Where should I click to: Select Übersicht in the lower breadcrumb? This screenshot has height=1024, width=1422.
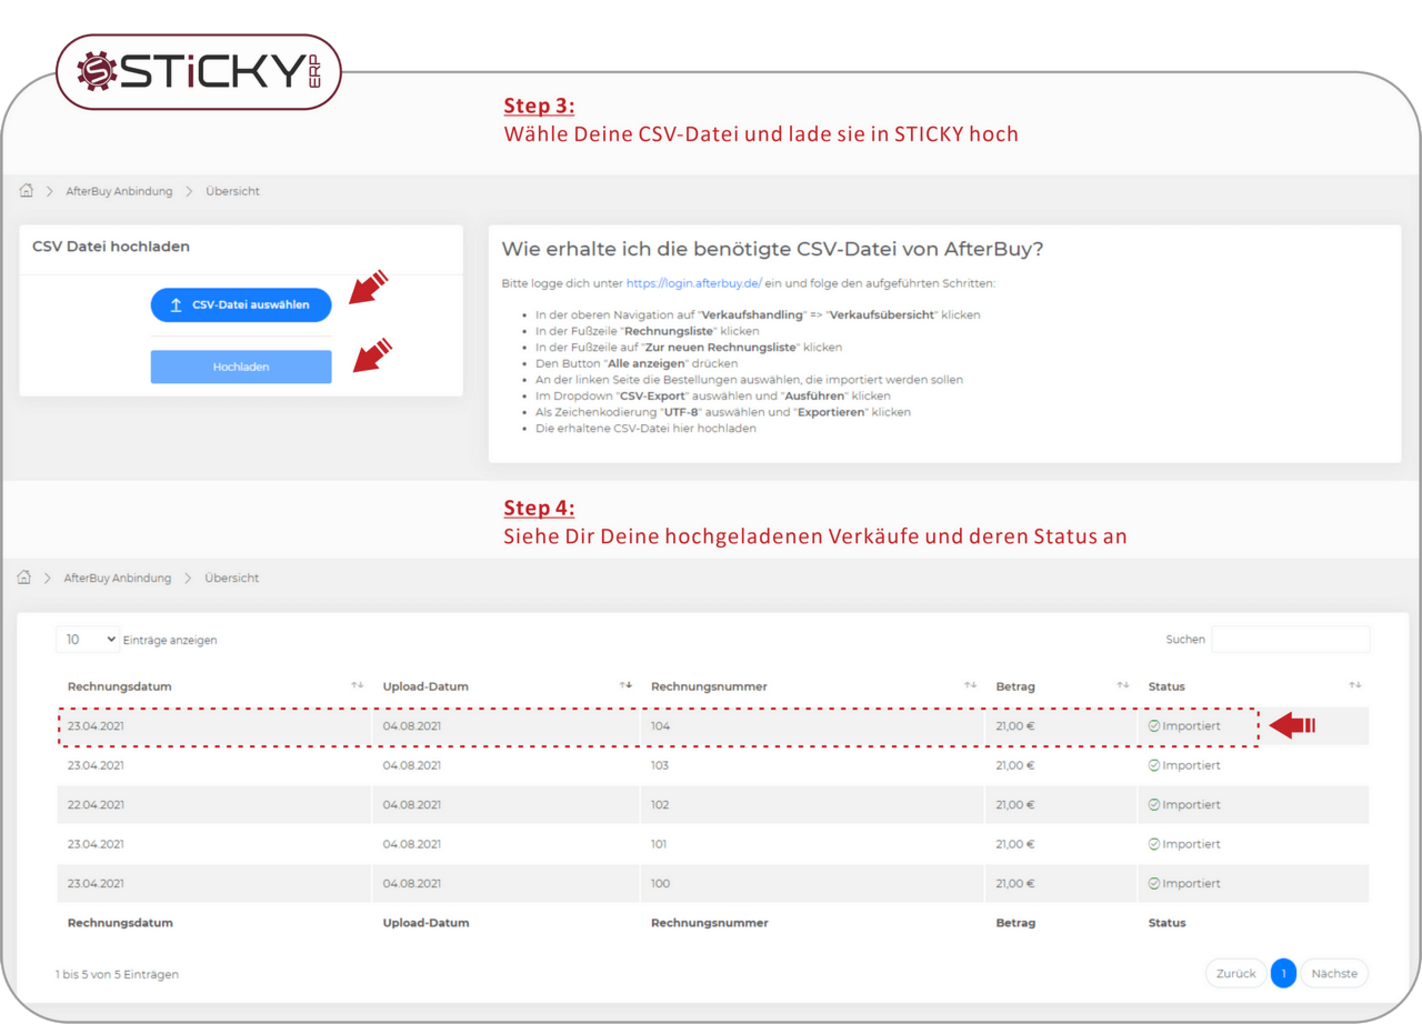(x=231, y=578)
